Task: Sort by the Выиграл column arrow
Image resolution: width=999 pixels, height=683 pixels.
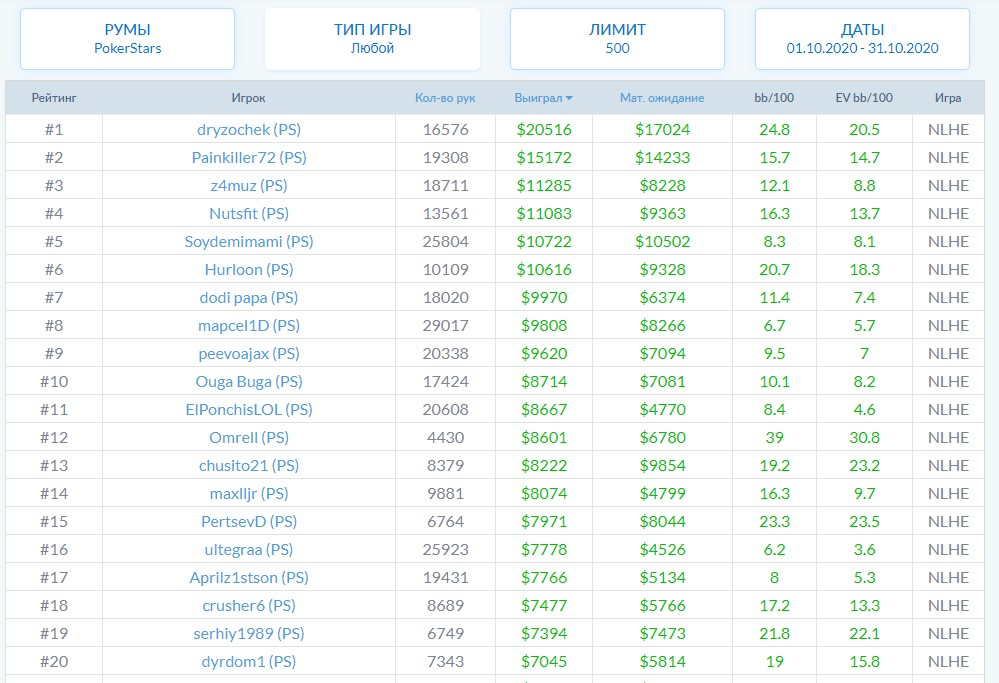Action: (x=569, y=98)
